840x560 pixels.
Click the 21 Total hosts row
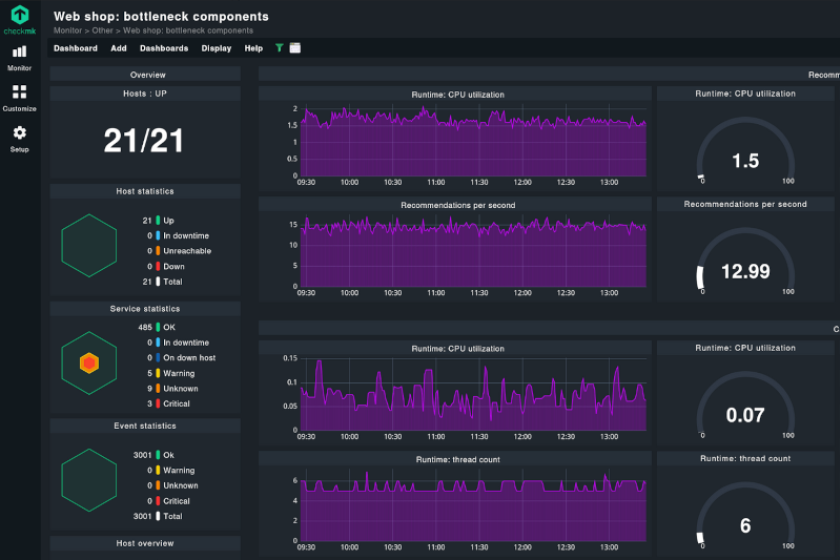click(x=162, y=281)
